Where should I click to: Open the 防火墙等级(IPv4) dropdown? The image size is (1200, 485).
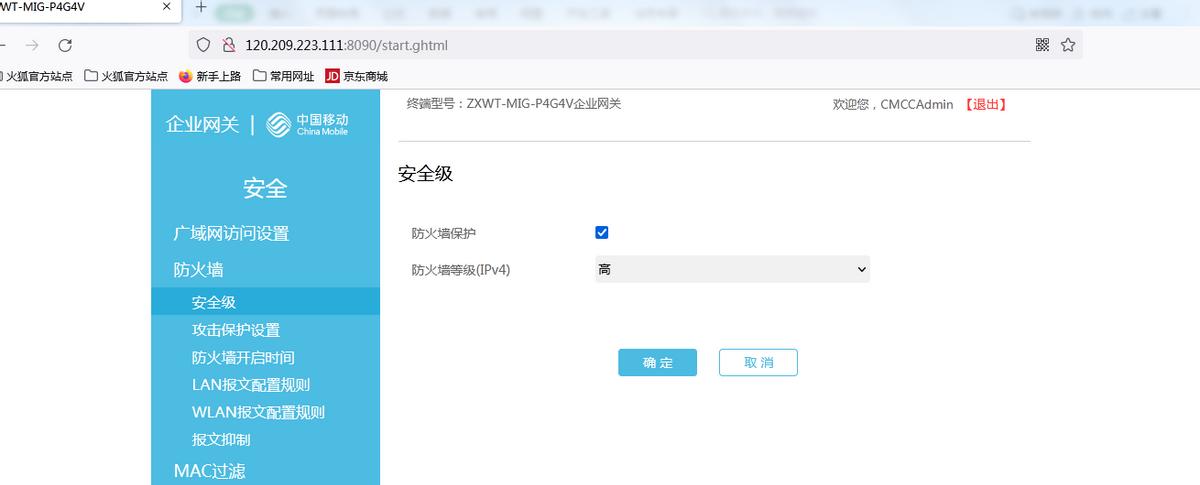(732, 269)
